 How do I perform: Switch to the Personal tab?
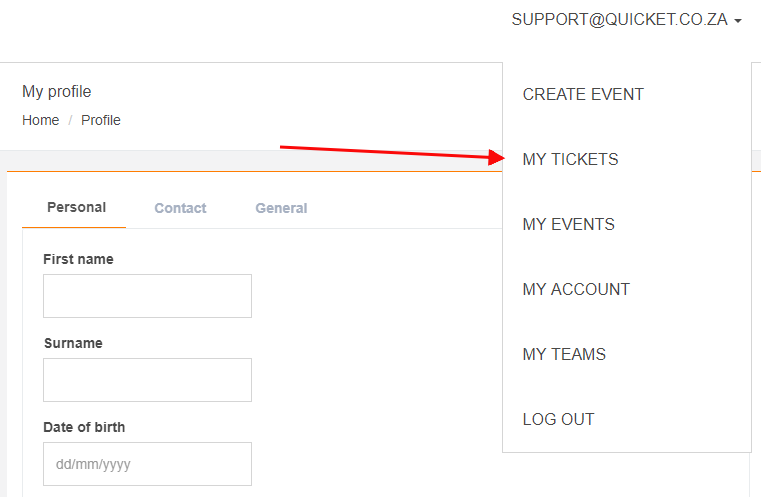76,207
